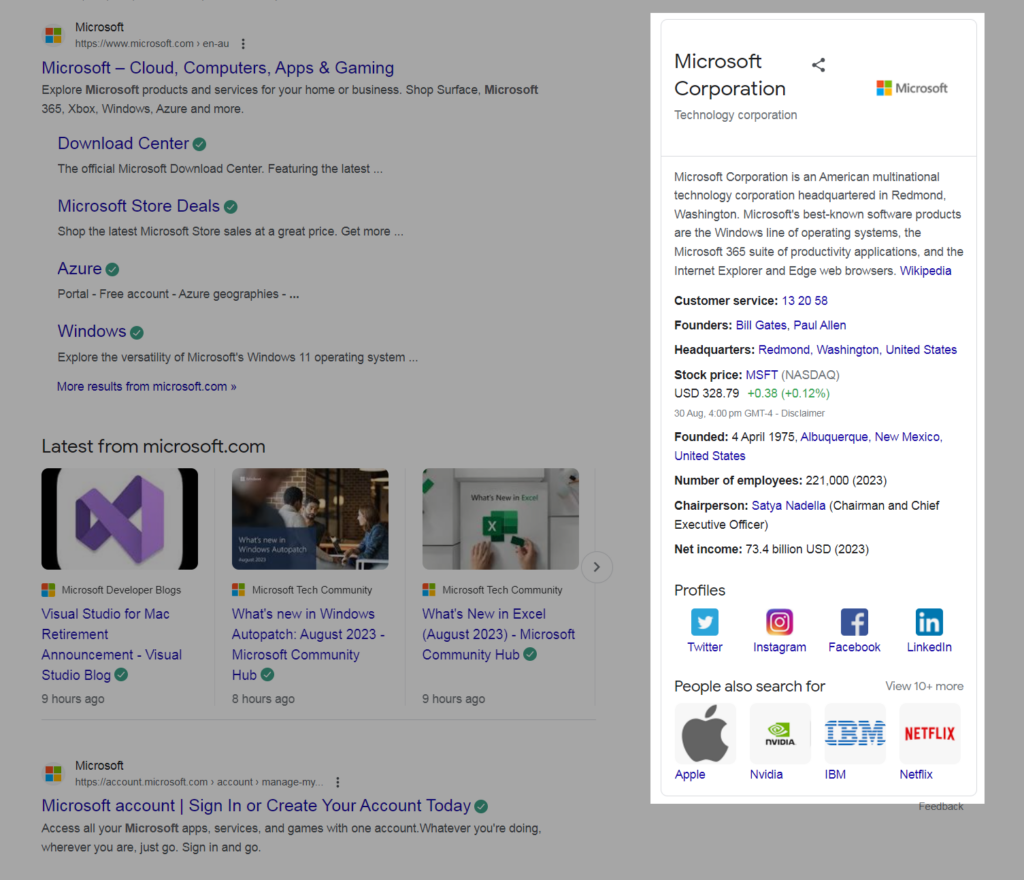This screenshot has height=880, width=1024.
Task: Click customer service number 13 20 58
Action: coord(805,301)
